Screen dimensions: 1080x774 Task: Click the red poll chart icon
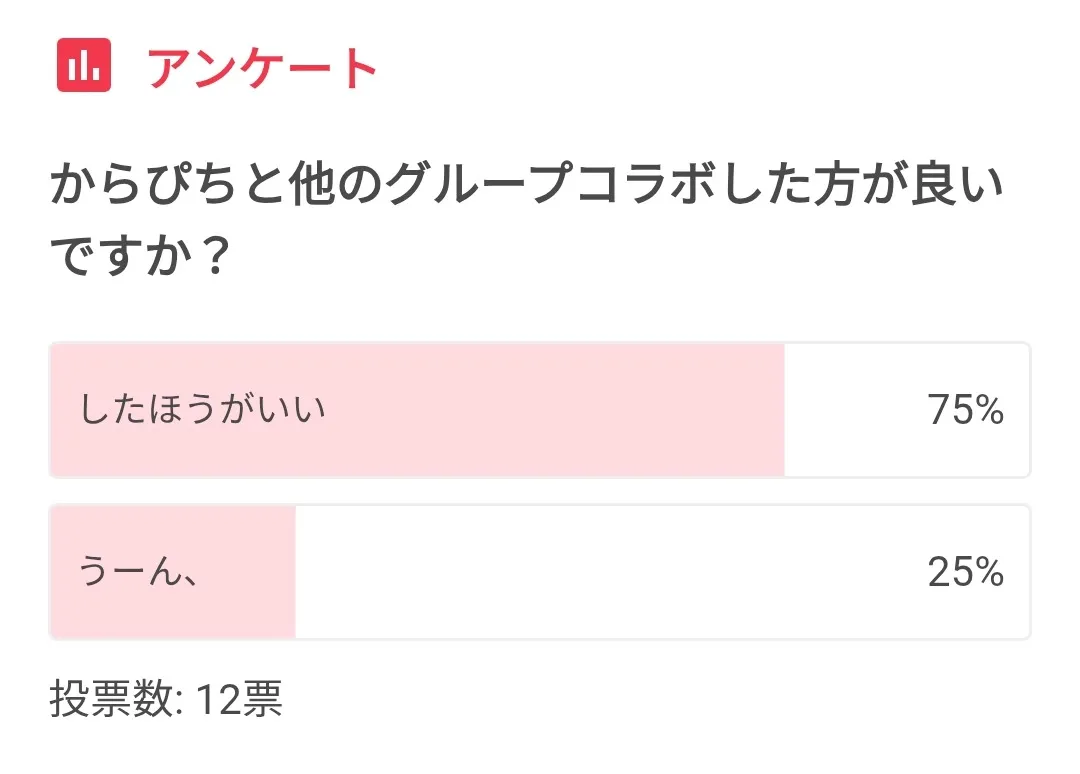(83, 67)
